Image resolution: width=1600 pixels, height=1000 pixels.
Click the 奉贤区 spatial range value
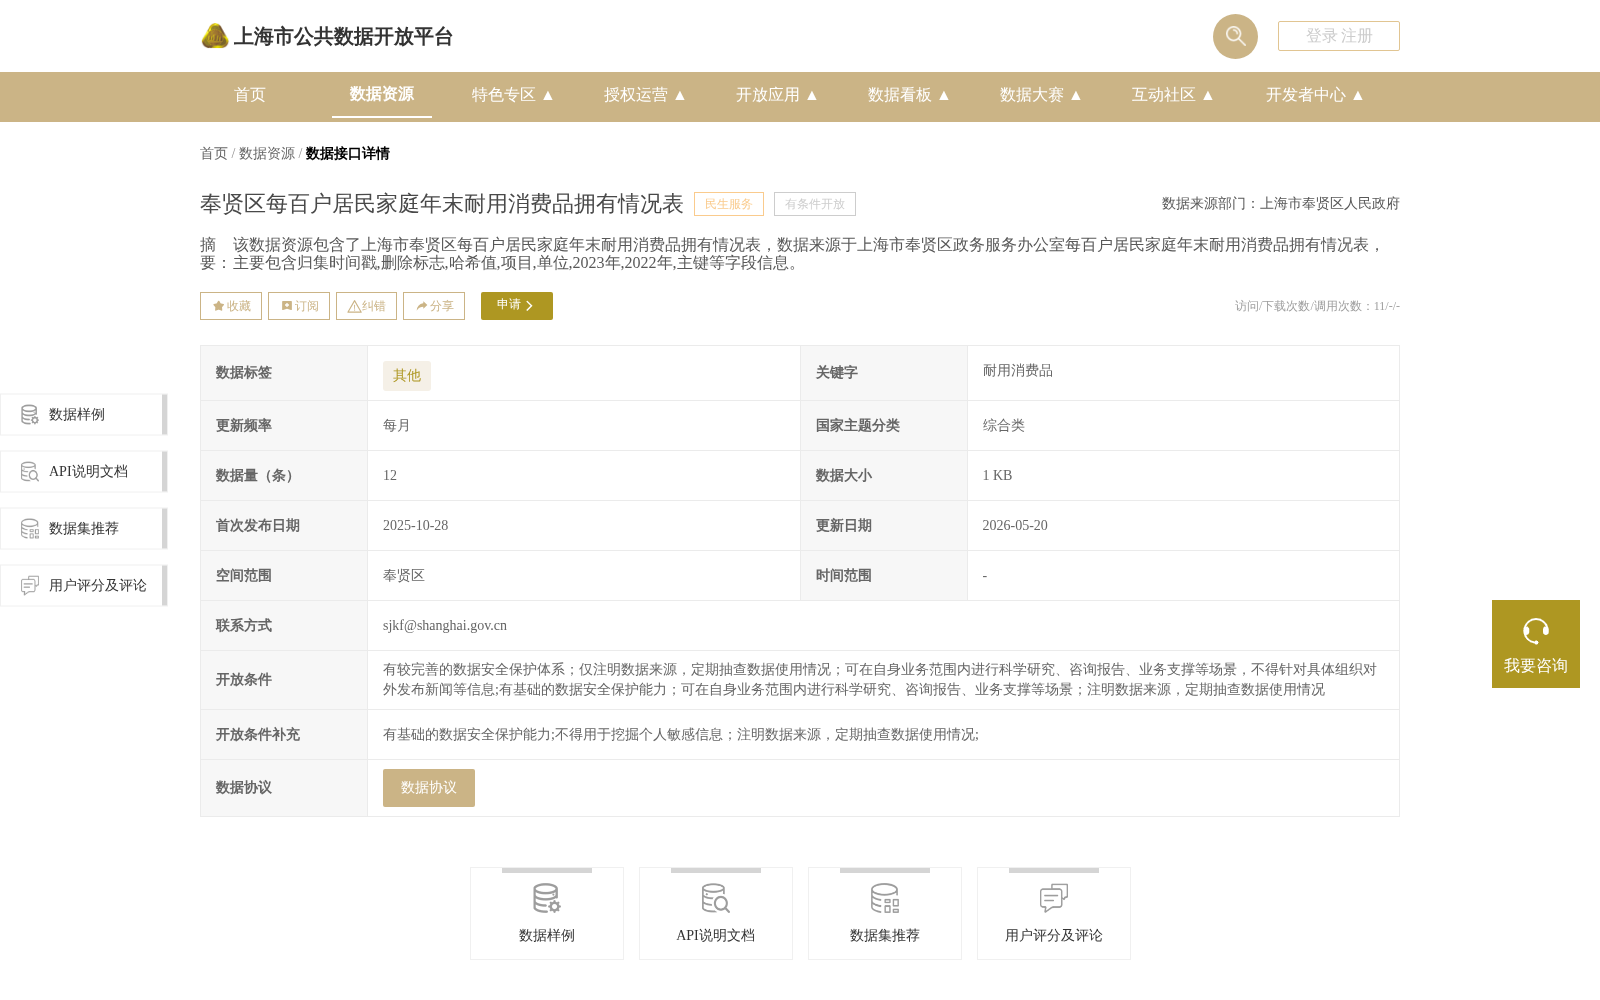(404, 576)
